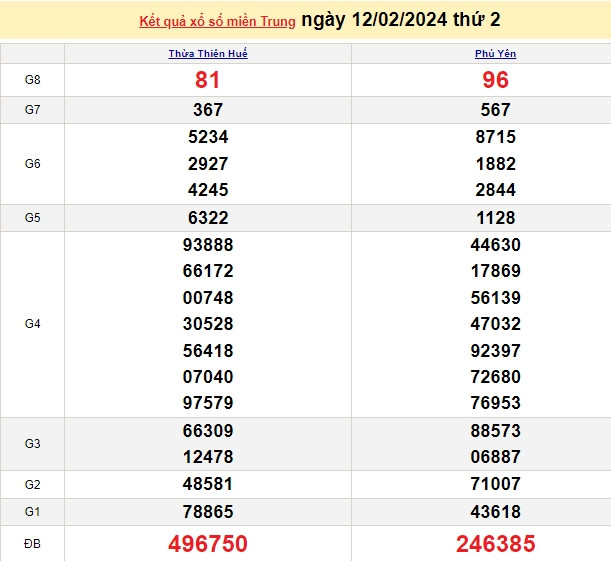This screenshot has height=561, width=611.
Task: Click the G4 row label
Action: pos(32,324)
